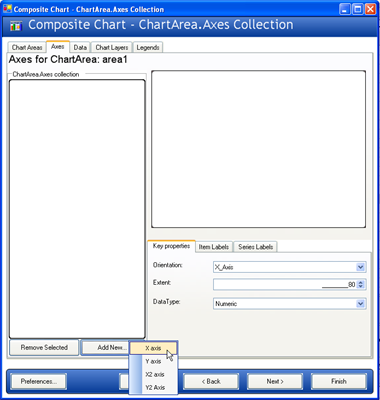Click the Remove Selected button

(44, 348)
